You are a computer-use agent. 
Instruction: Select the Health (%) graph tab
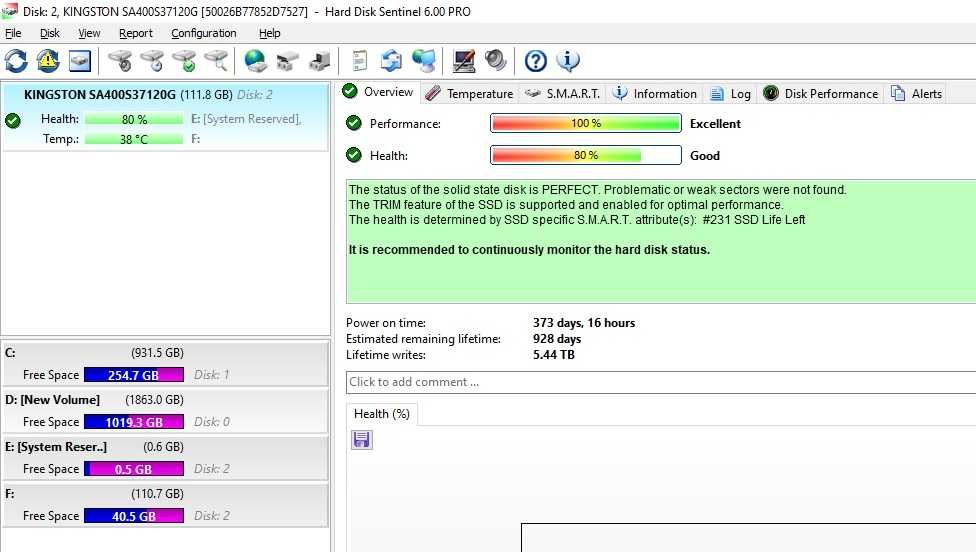[x=382, y=414]
